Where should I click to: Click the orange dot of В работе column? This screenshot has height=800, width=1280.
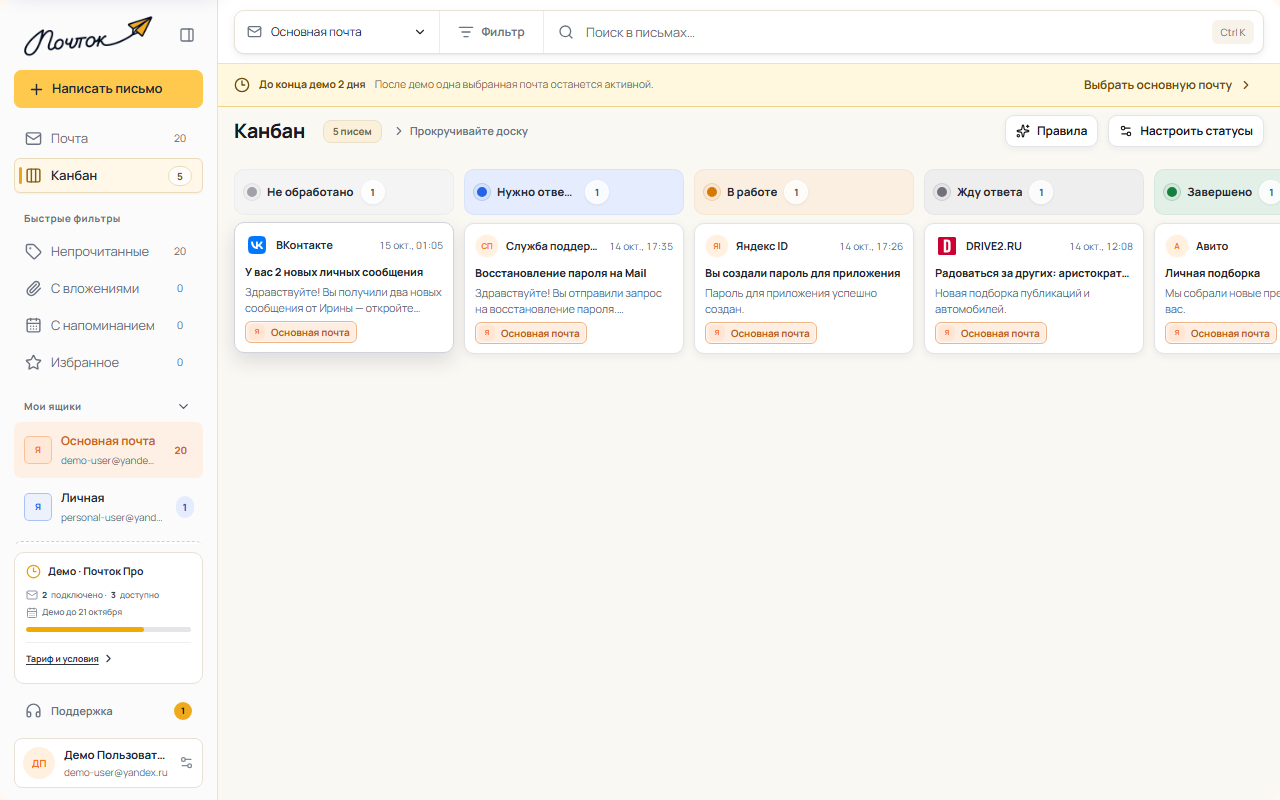point(712,192)
